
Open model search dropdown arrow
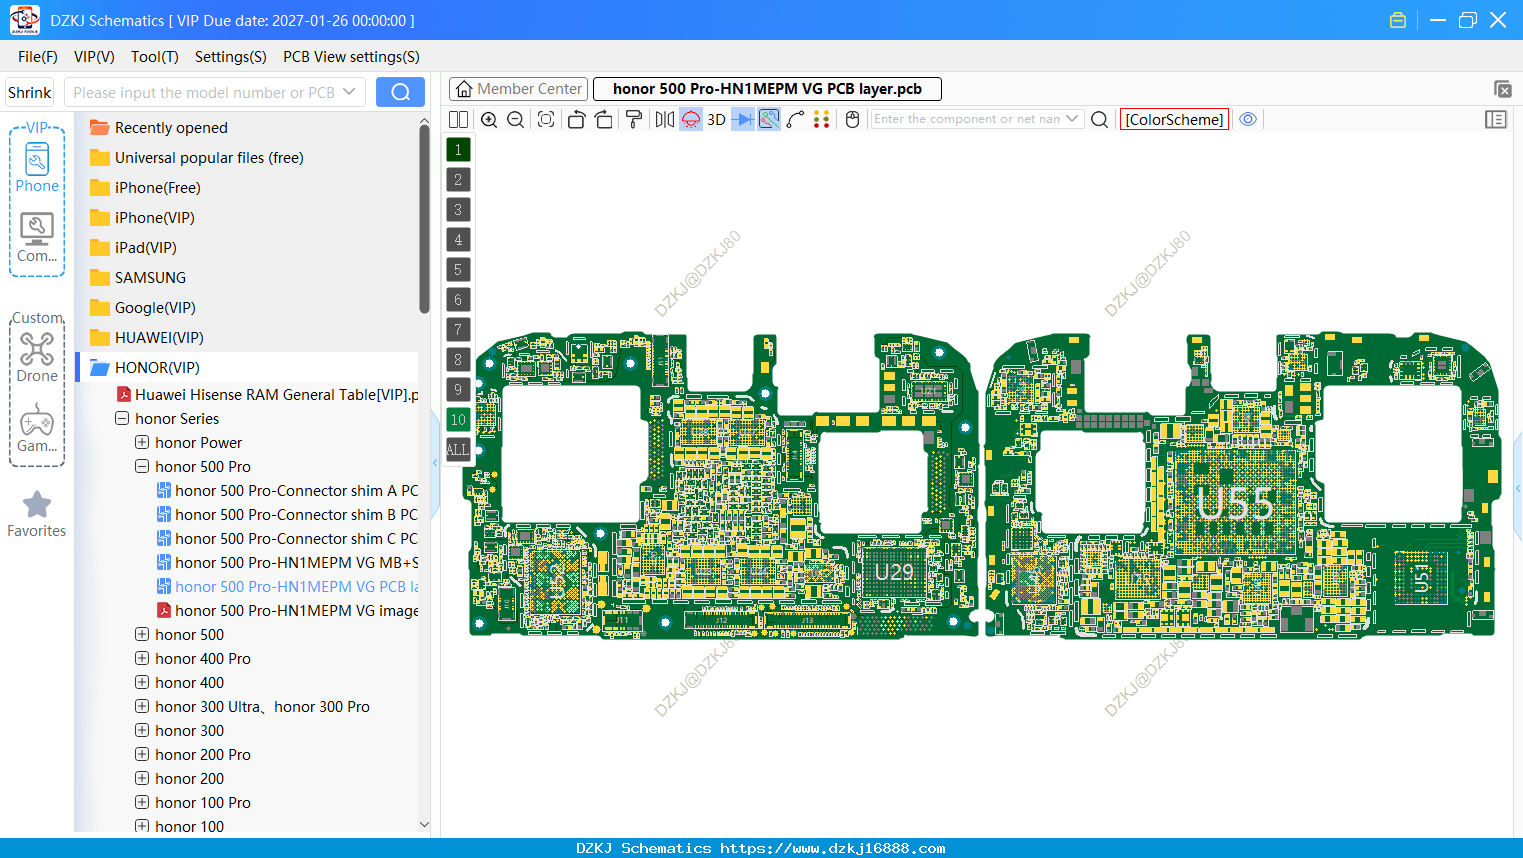click(349, 93)
